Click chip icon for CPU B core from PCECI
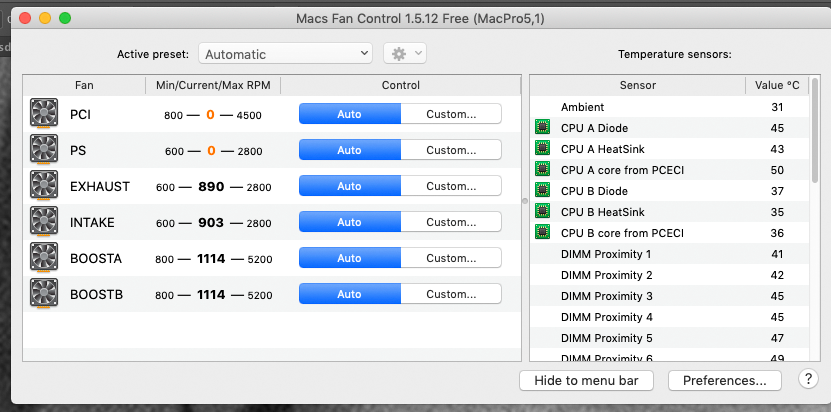The height and width of the screenshot is (412, 831). pos(542,232)
